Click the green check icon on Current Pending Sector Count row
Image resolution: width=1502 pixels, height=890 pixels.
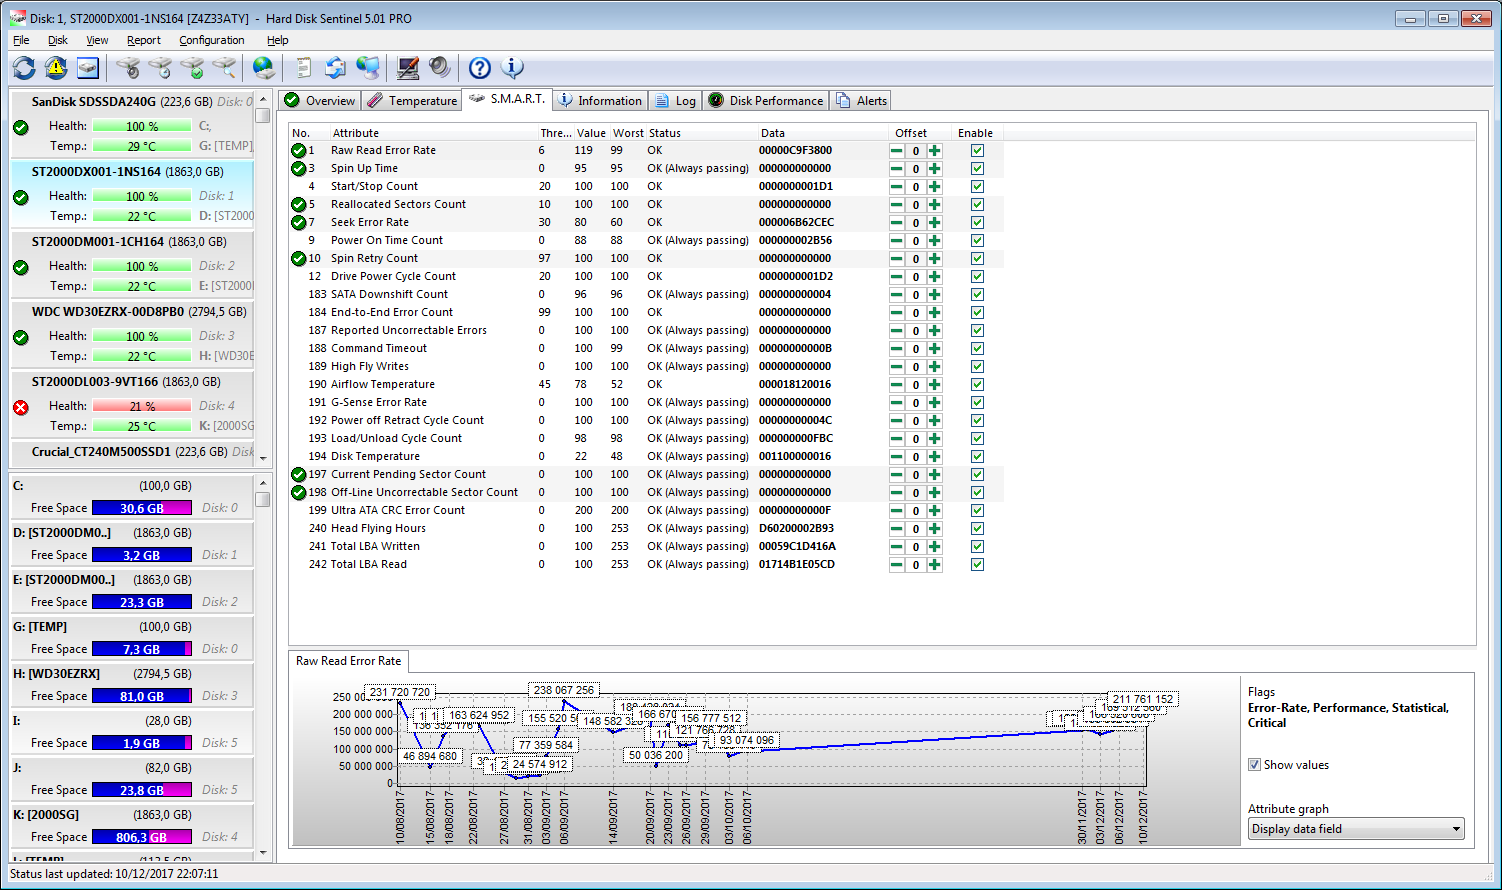(298, 475)
